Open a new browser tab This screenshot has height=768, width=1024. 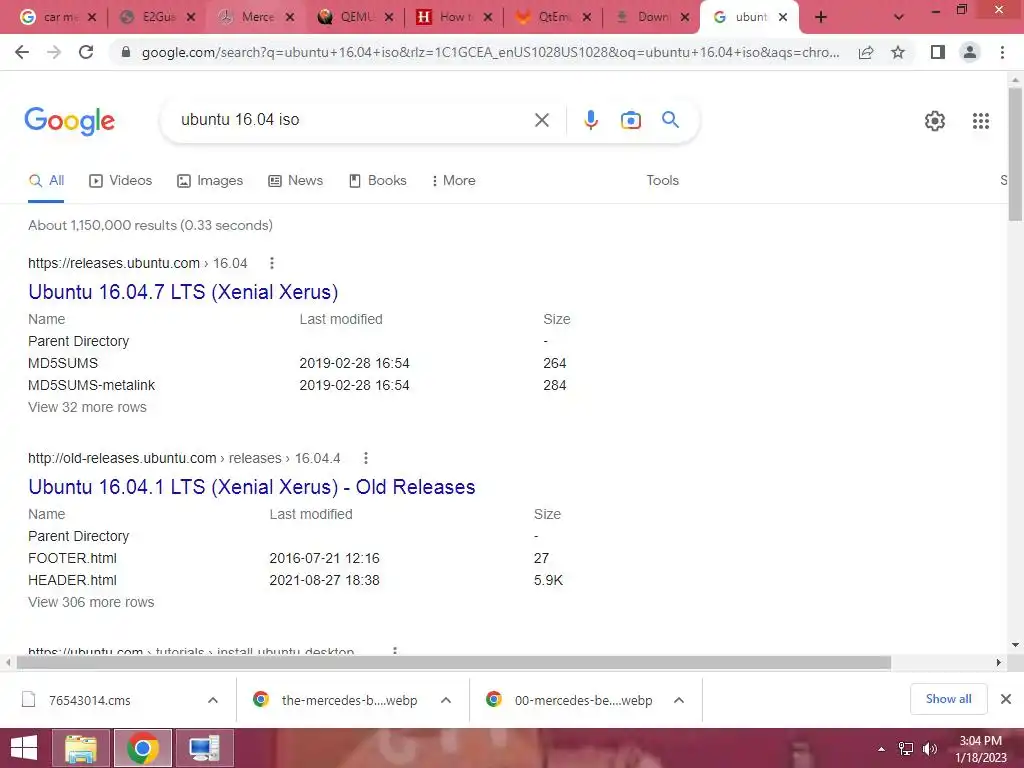coord(821,18)
